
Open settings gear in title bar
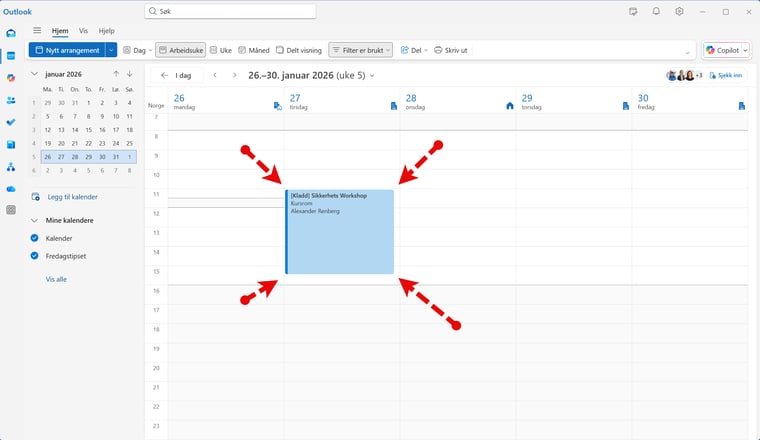(679, 11)
